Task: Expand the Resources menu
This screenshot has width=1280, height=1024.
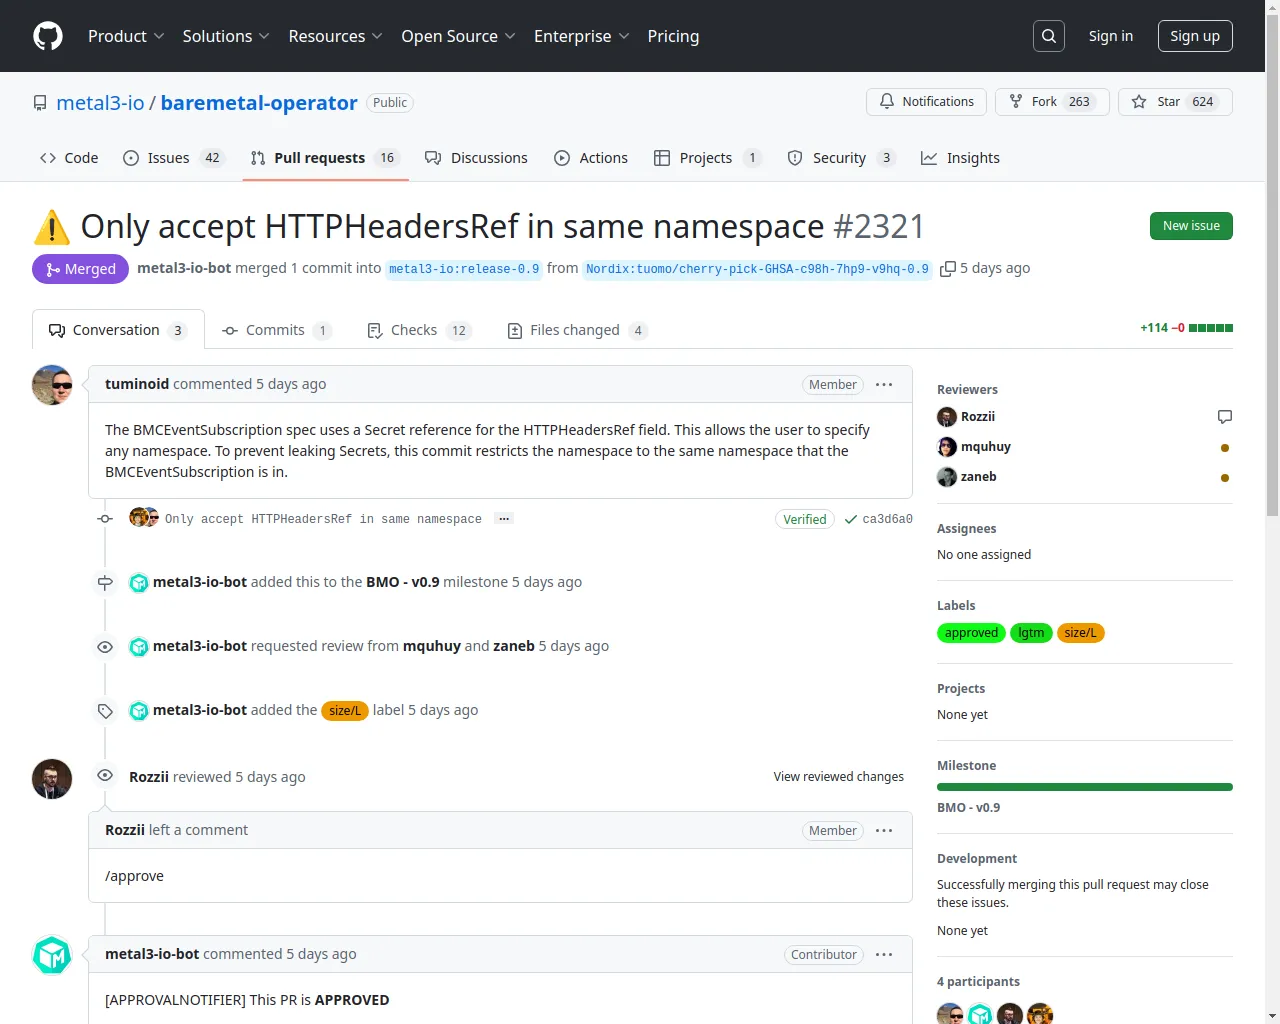Action: (335, 36)
